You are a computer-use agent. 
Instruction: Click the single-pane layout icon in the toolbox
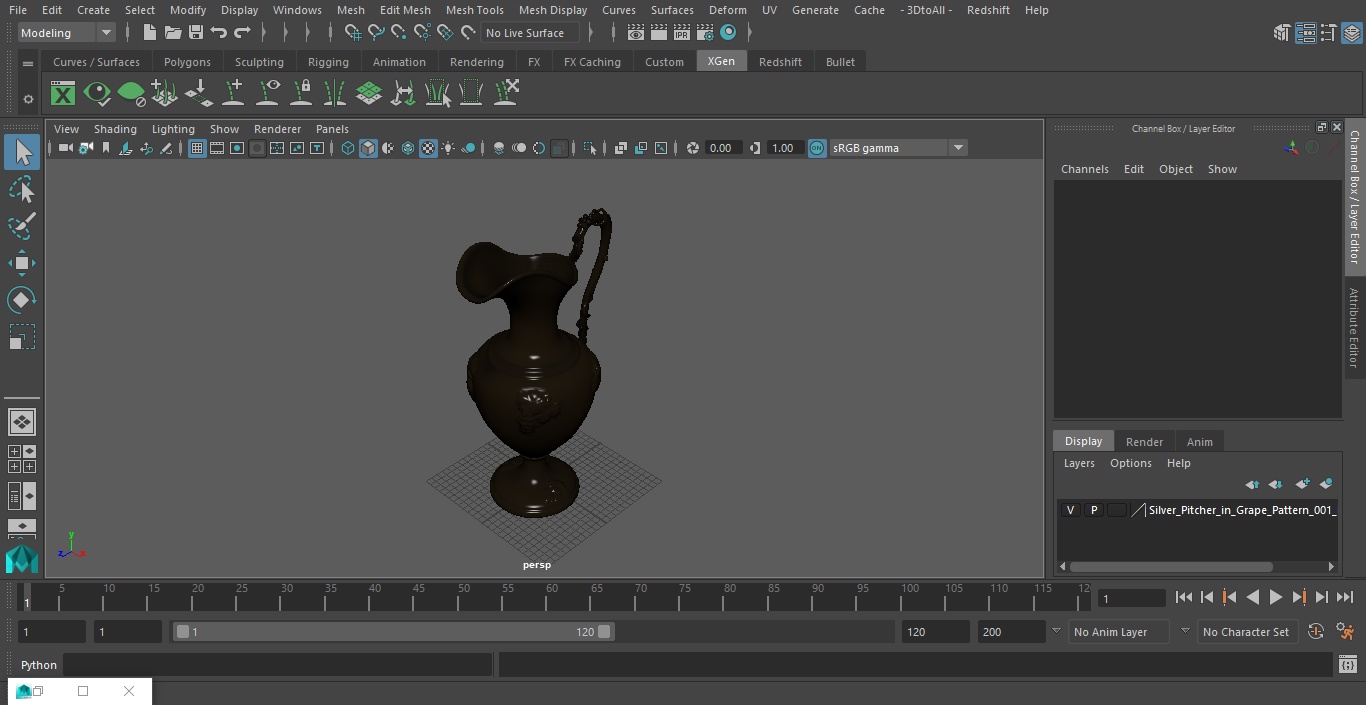tap(22, 422)
